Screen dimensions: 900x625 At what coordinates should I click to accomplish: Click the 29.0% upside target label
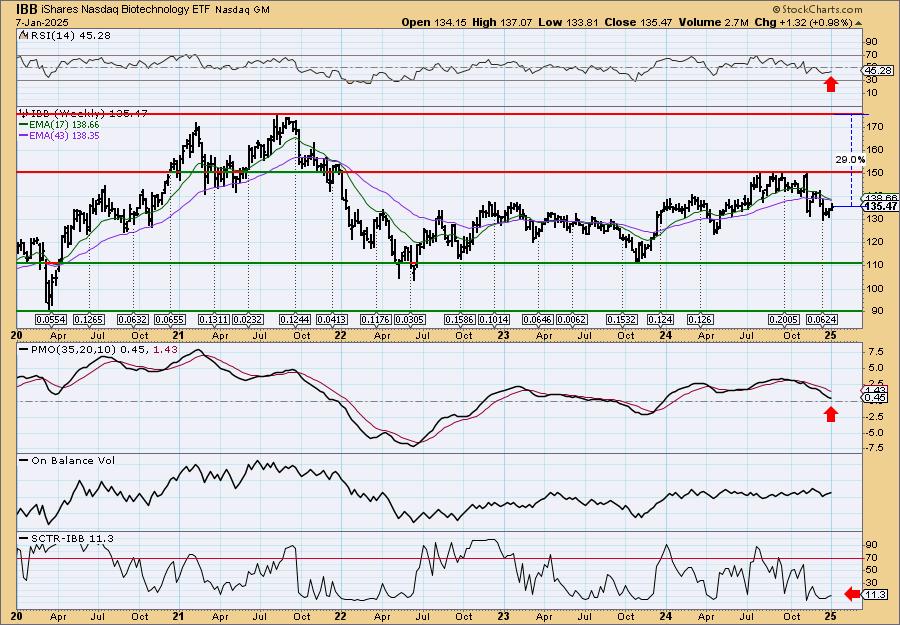click(x=850, y=160)
